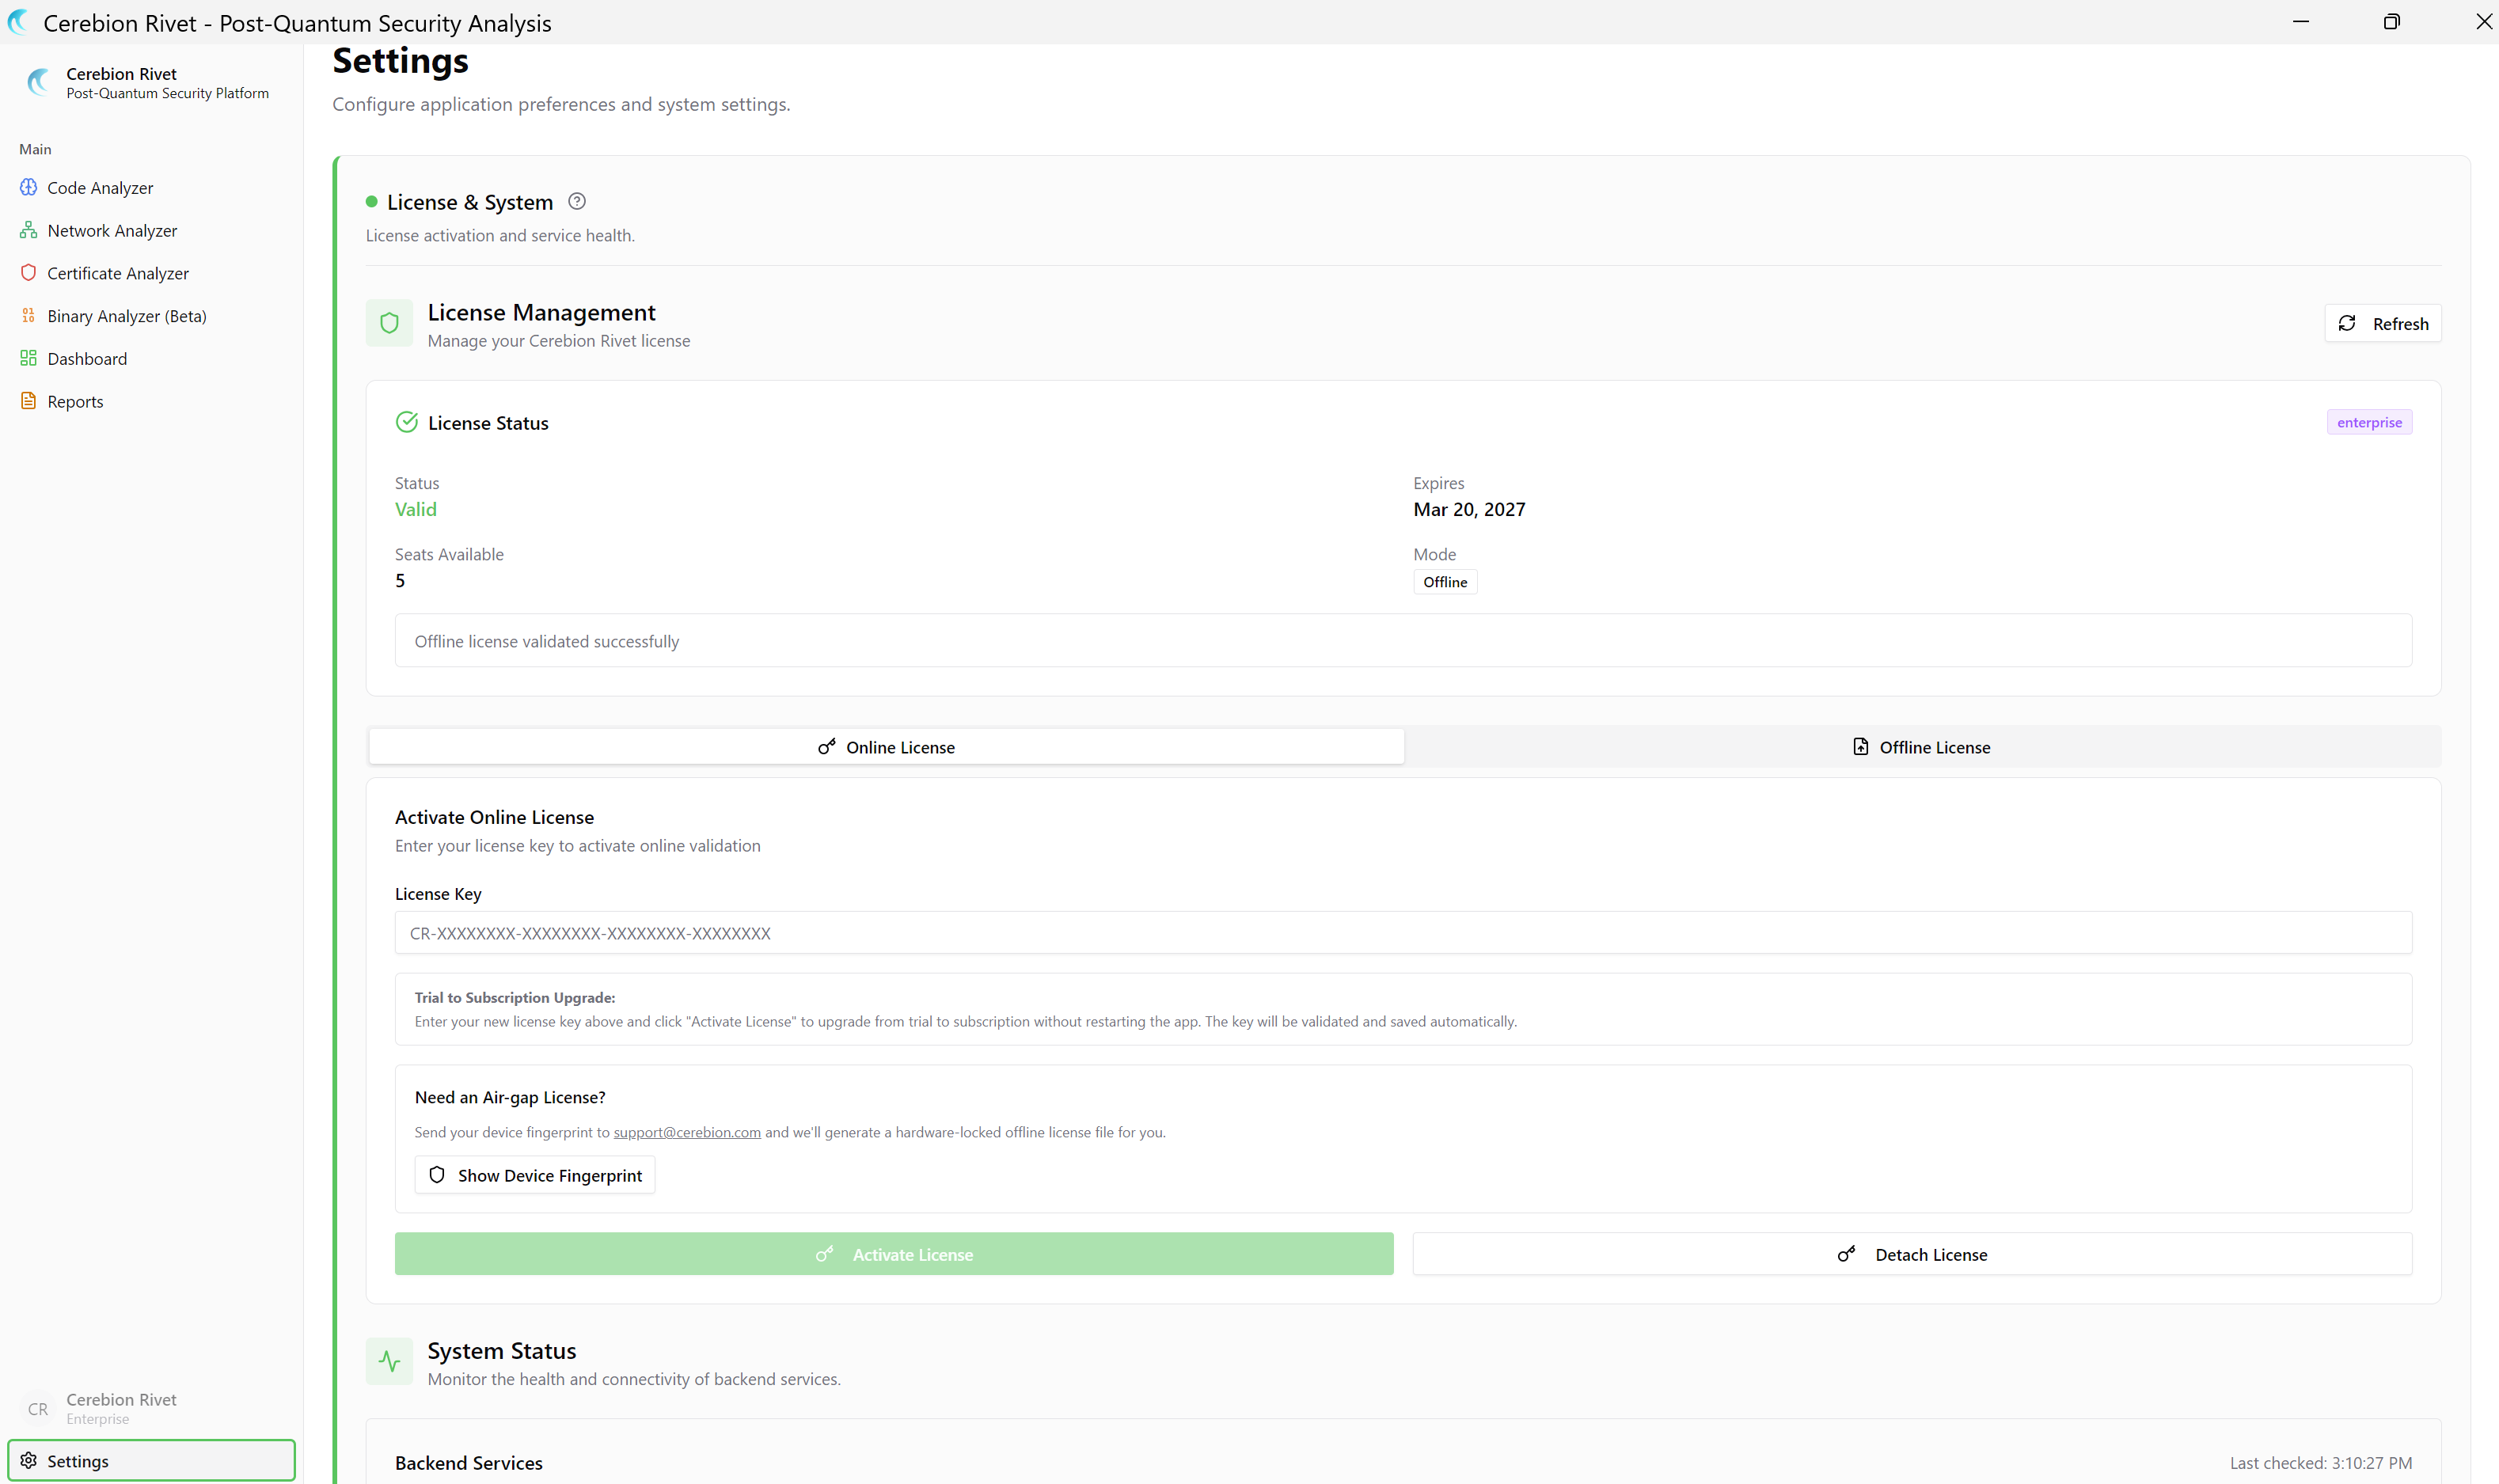Click the Settings gear icon
The image size is (2499, 1484).
pyautogui.click(x=28, y=1460)
